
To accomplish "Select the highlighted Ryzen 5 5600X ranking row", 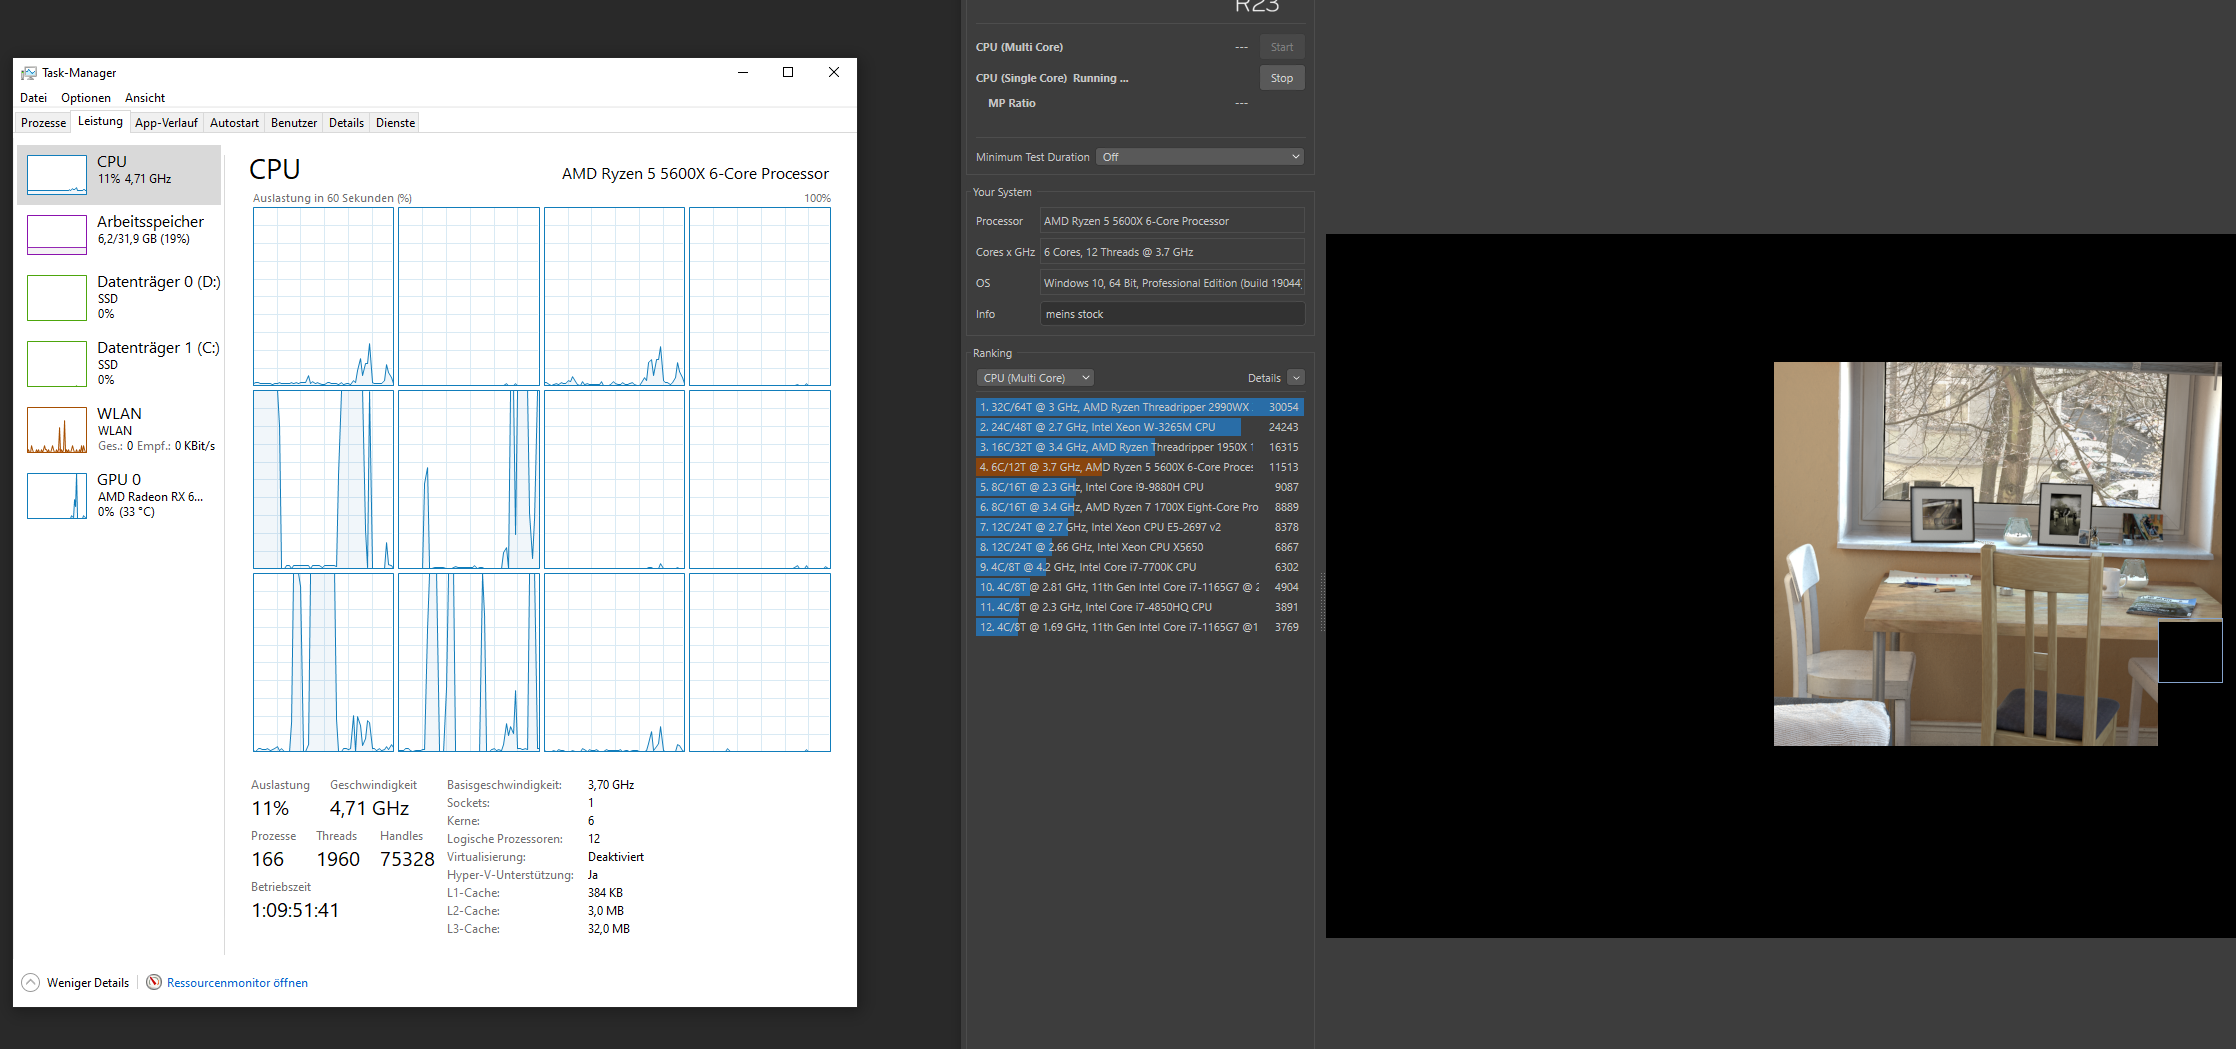I will click(1140, 467).
